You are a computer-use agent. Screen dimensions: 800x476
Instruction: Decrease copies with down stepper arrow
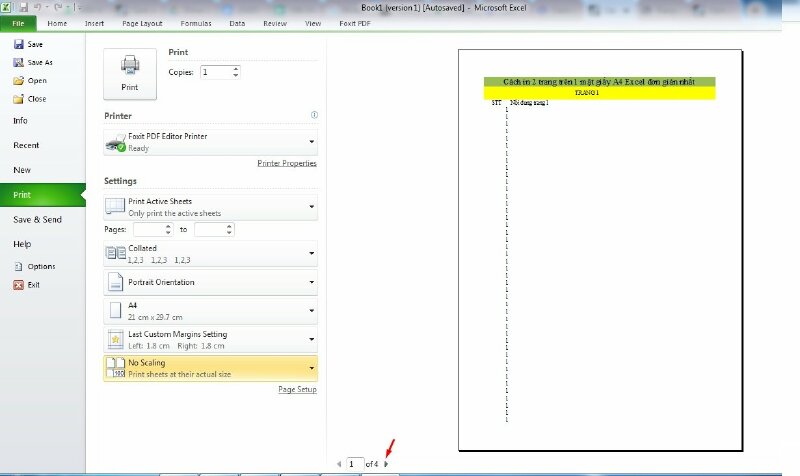coord(236,76)
